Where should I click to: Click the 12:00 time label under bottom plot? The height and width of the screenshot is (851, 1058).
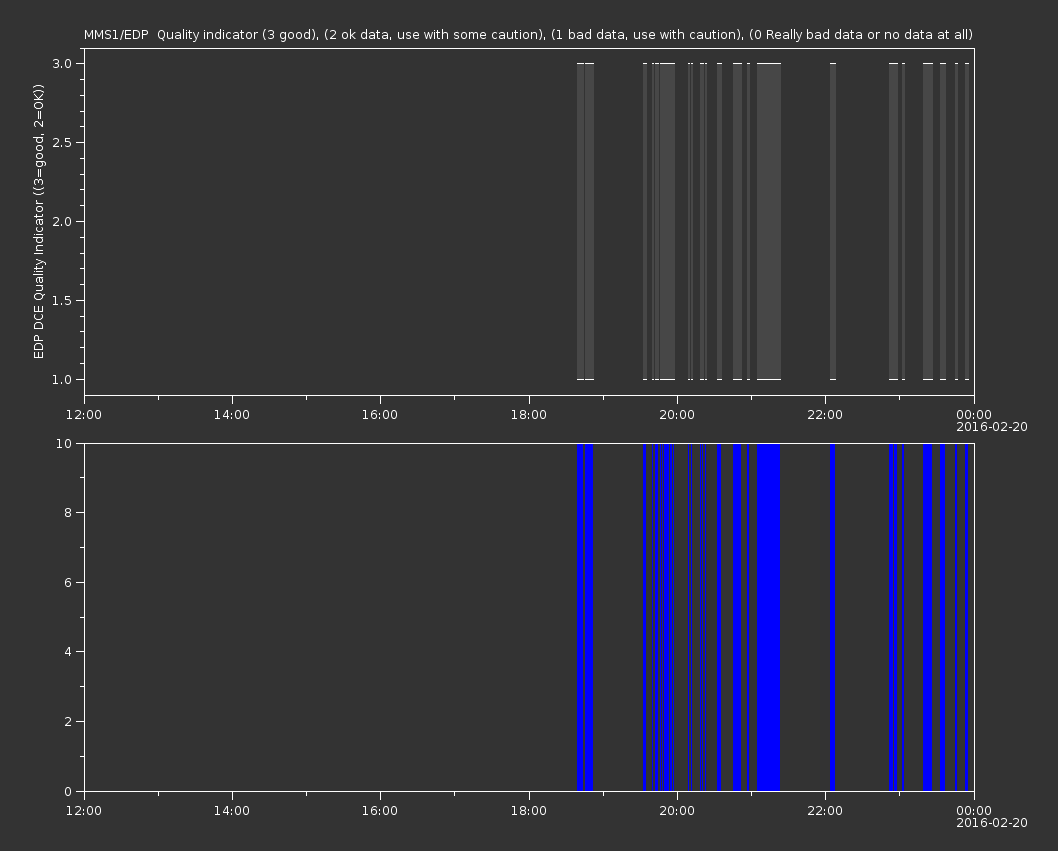click(84, 811)
